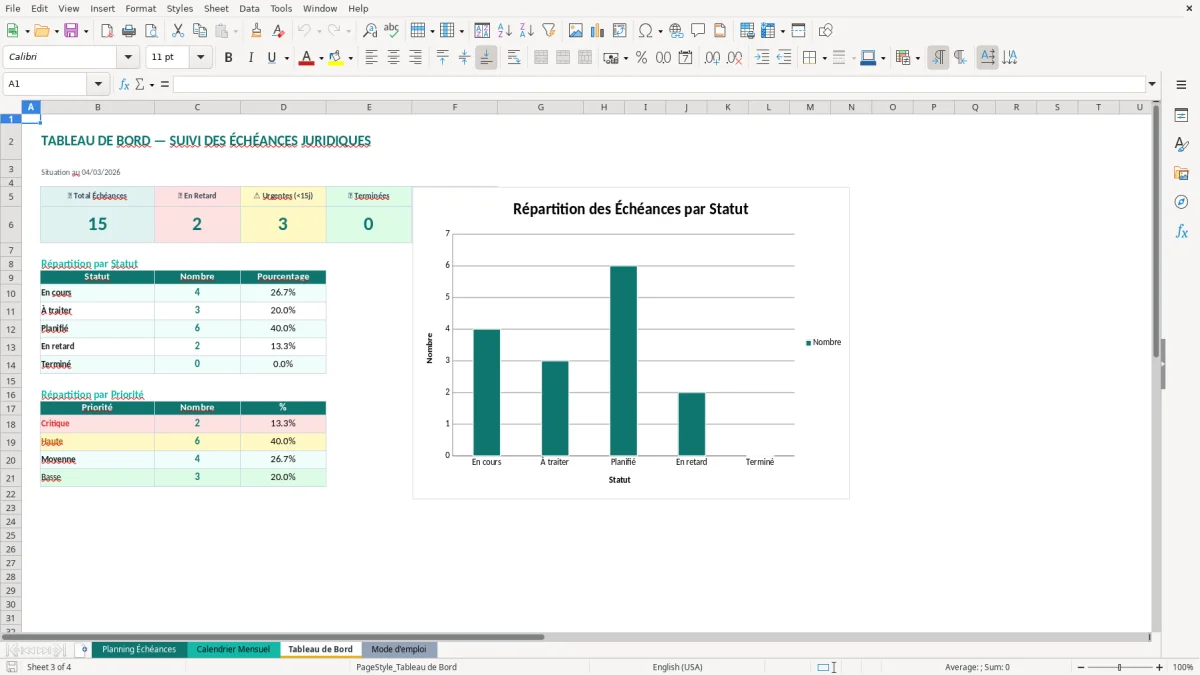This screenshot has width=1200, height=675.
Task: Click the Font Color red swatch
Action: point(305,58)
